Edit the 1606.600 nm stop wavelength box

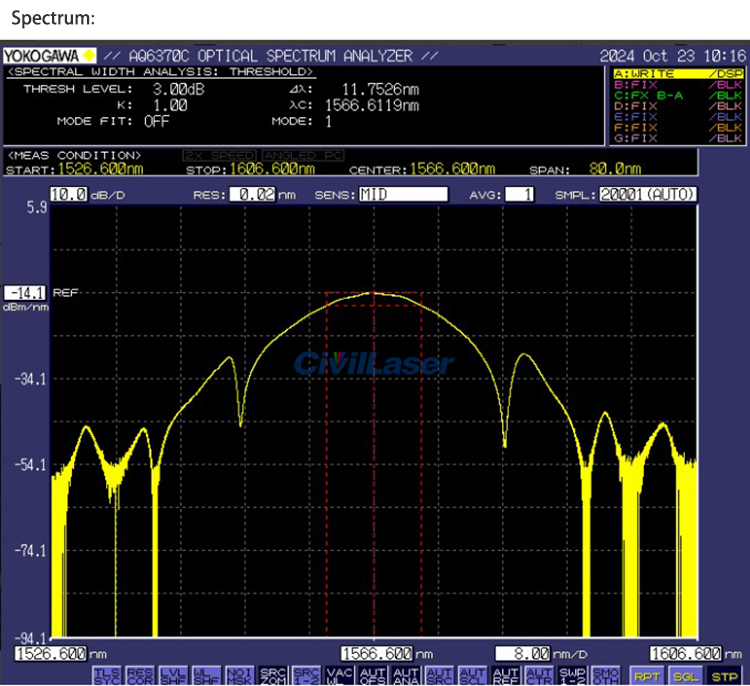[x=685, y=653]
